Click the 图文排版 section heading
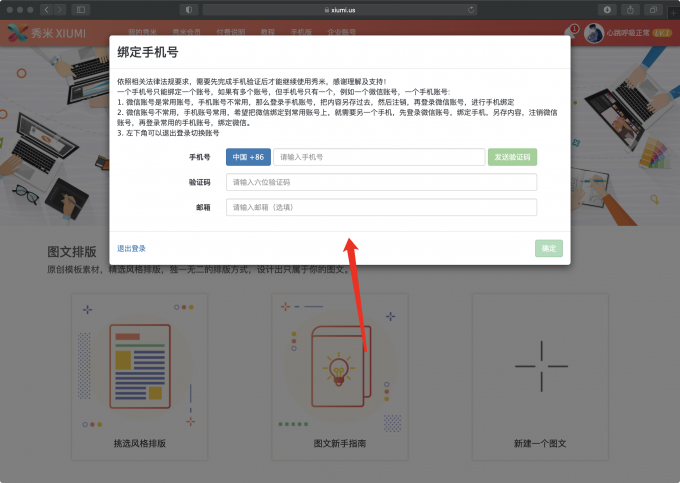 [x=72, y=251]
